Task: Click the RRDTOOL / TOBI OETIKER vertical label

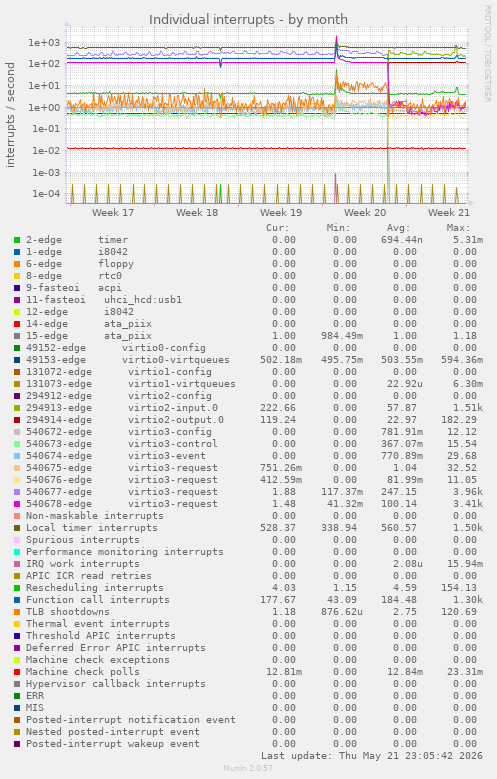Action: coord(488,54)
